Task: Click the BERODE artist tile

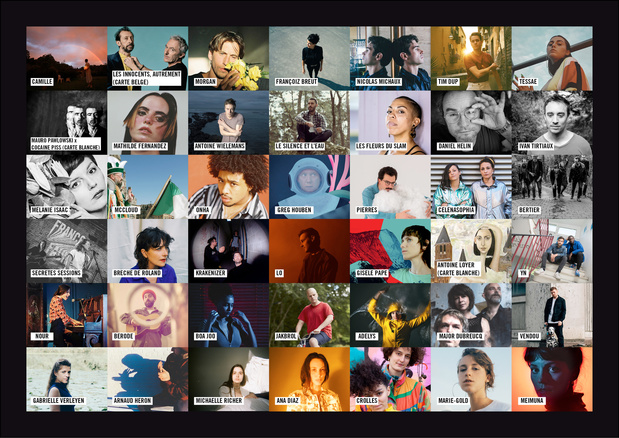Action: tap(148, 315)
